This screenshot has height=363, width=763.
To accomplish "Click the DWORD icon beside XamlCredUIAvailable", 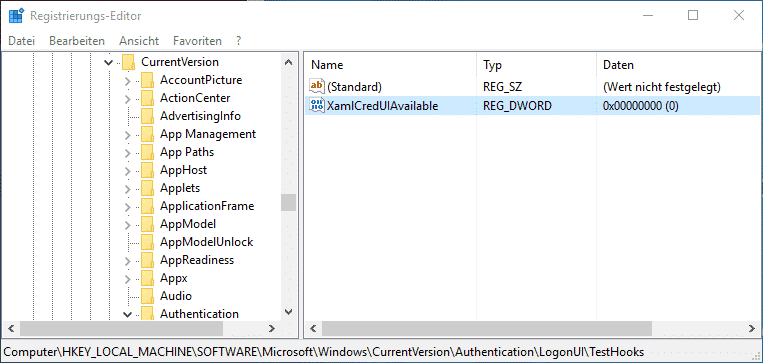I will coord(316,105).
